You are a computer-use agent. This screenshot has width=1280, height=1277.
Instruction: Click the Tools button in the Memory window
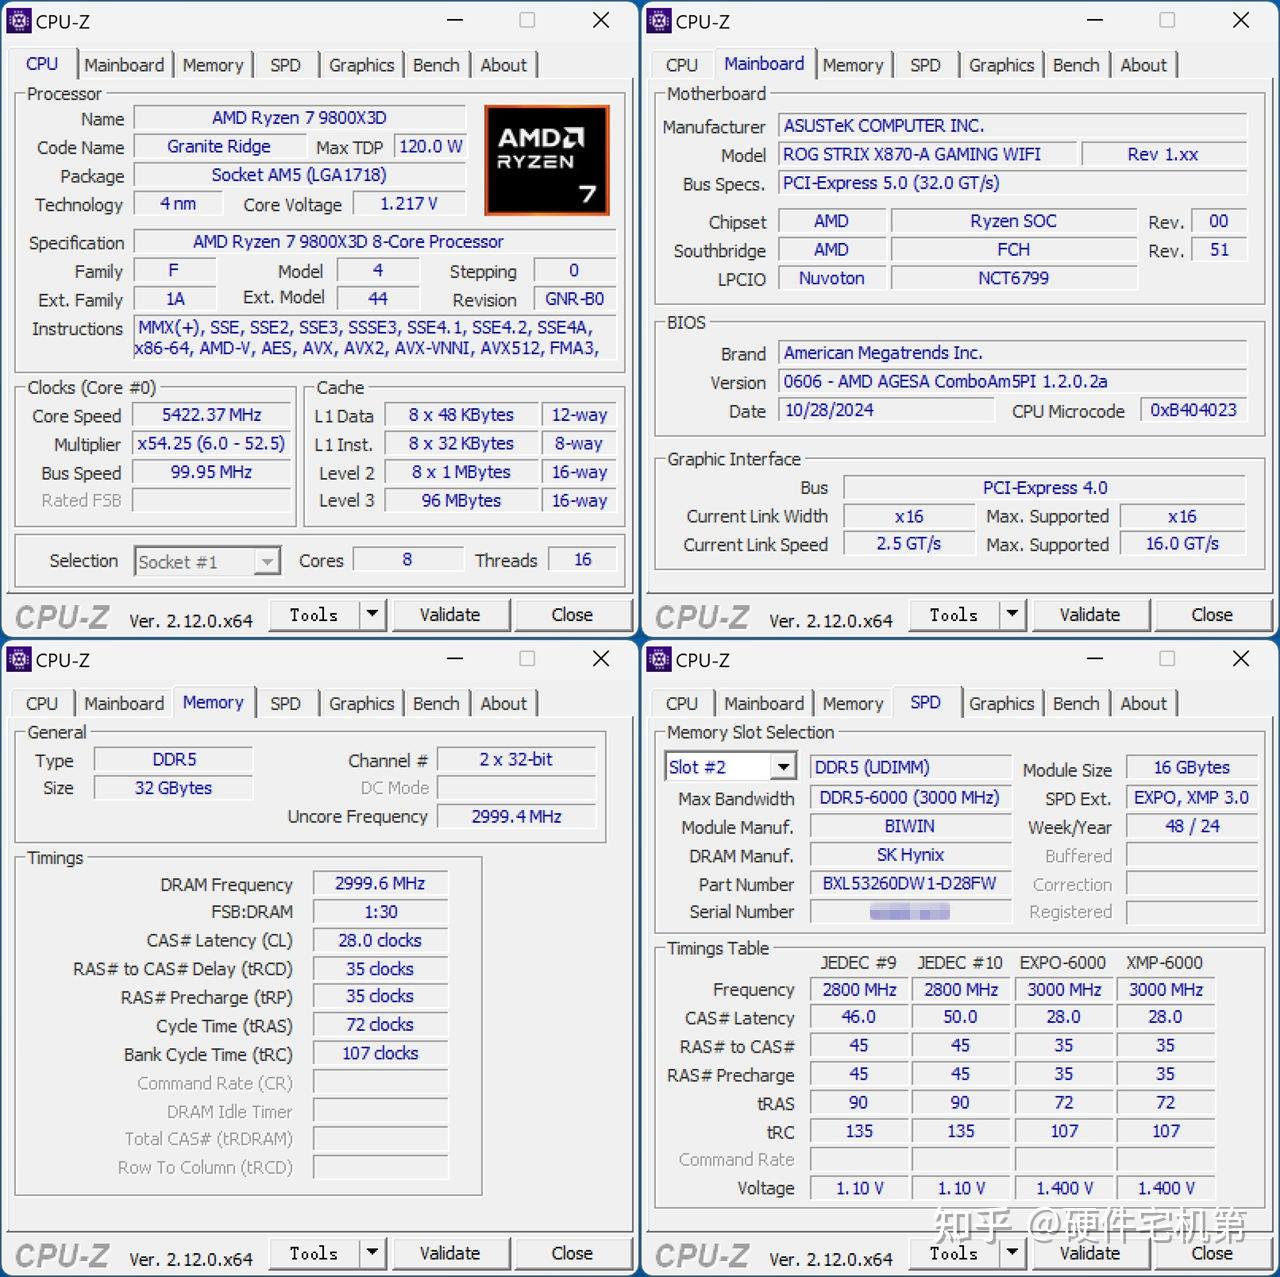tap(313, 1253)
